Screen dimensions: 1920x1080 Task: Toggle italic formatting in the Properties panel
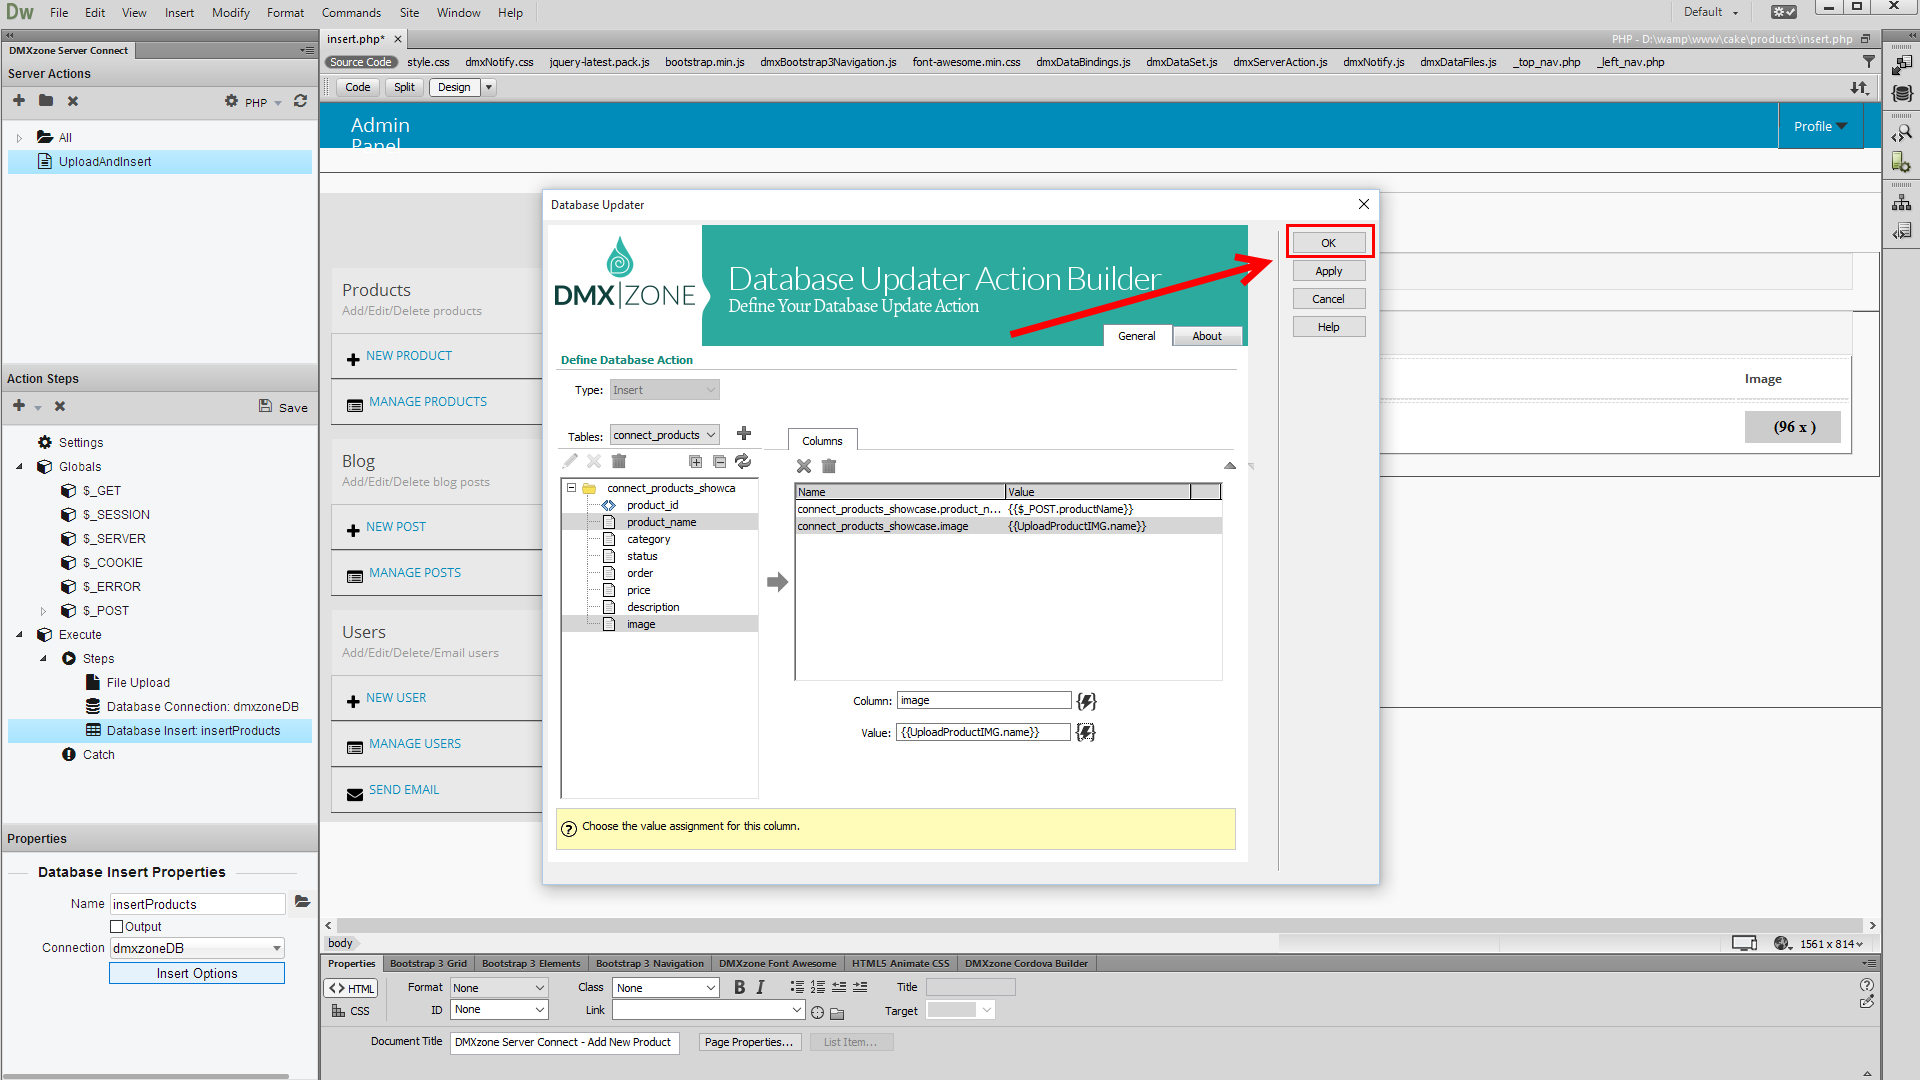point(760,987)
